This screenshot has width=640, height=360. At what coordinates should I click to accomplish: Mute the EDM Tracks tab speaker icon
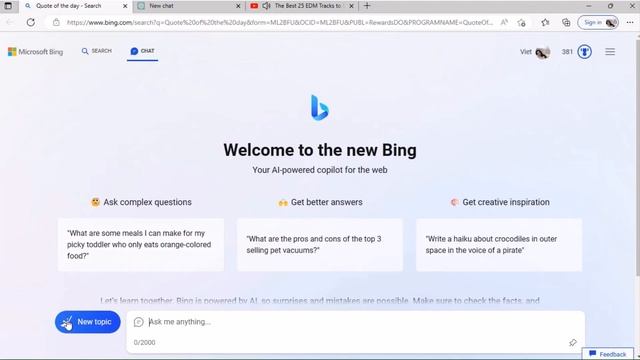pyautogui.click(x=266, y=6)
